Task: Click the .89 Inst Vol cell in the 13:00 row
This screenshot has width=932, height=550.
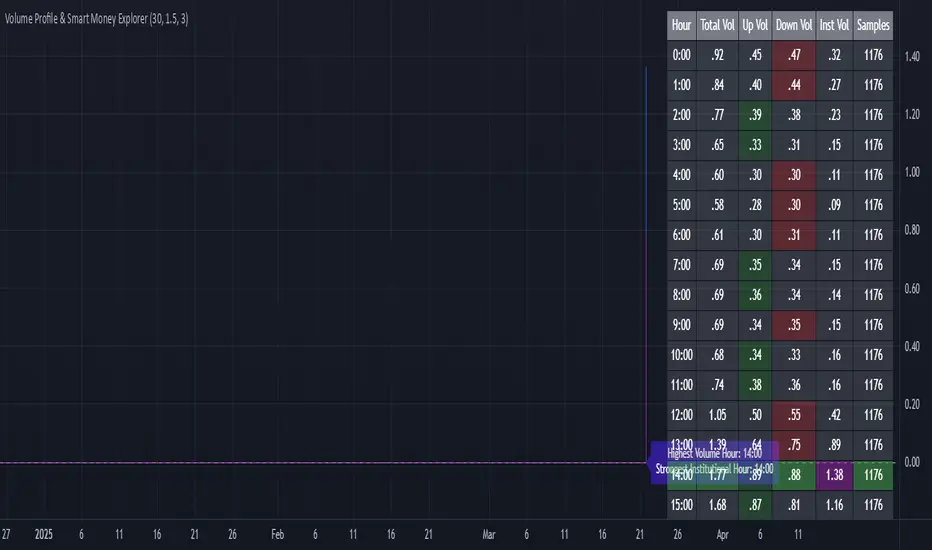Action: pos(835,445)
